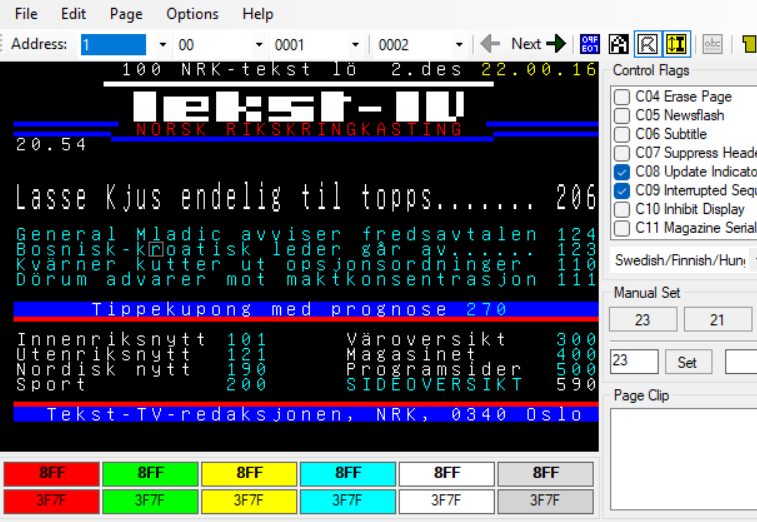
Task: Click 'Sport' in the teletext index
Action: tap(51, 384)
